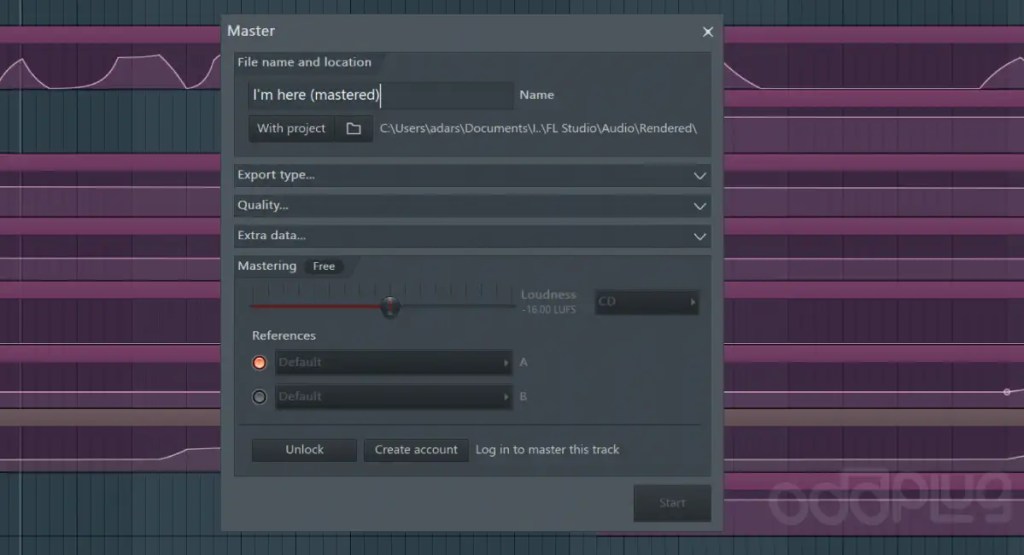Click the Start button
1024x555 pixels.
(x=672, y=503)
